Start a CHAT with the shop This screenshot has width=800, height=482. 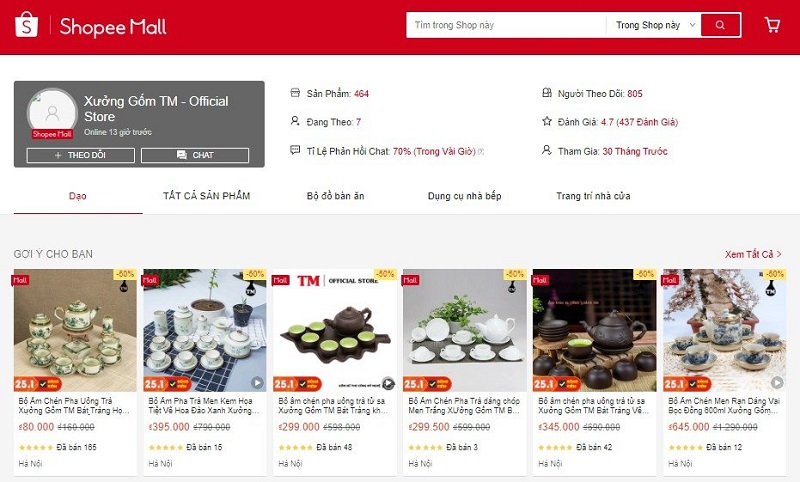[x=195, y=155]
